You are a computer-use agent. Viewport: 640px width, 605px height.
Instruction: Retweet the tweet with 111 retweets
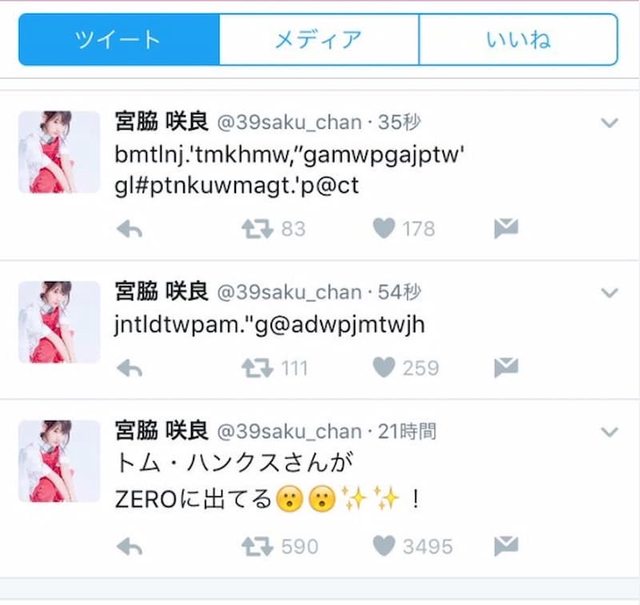point(257,368)
